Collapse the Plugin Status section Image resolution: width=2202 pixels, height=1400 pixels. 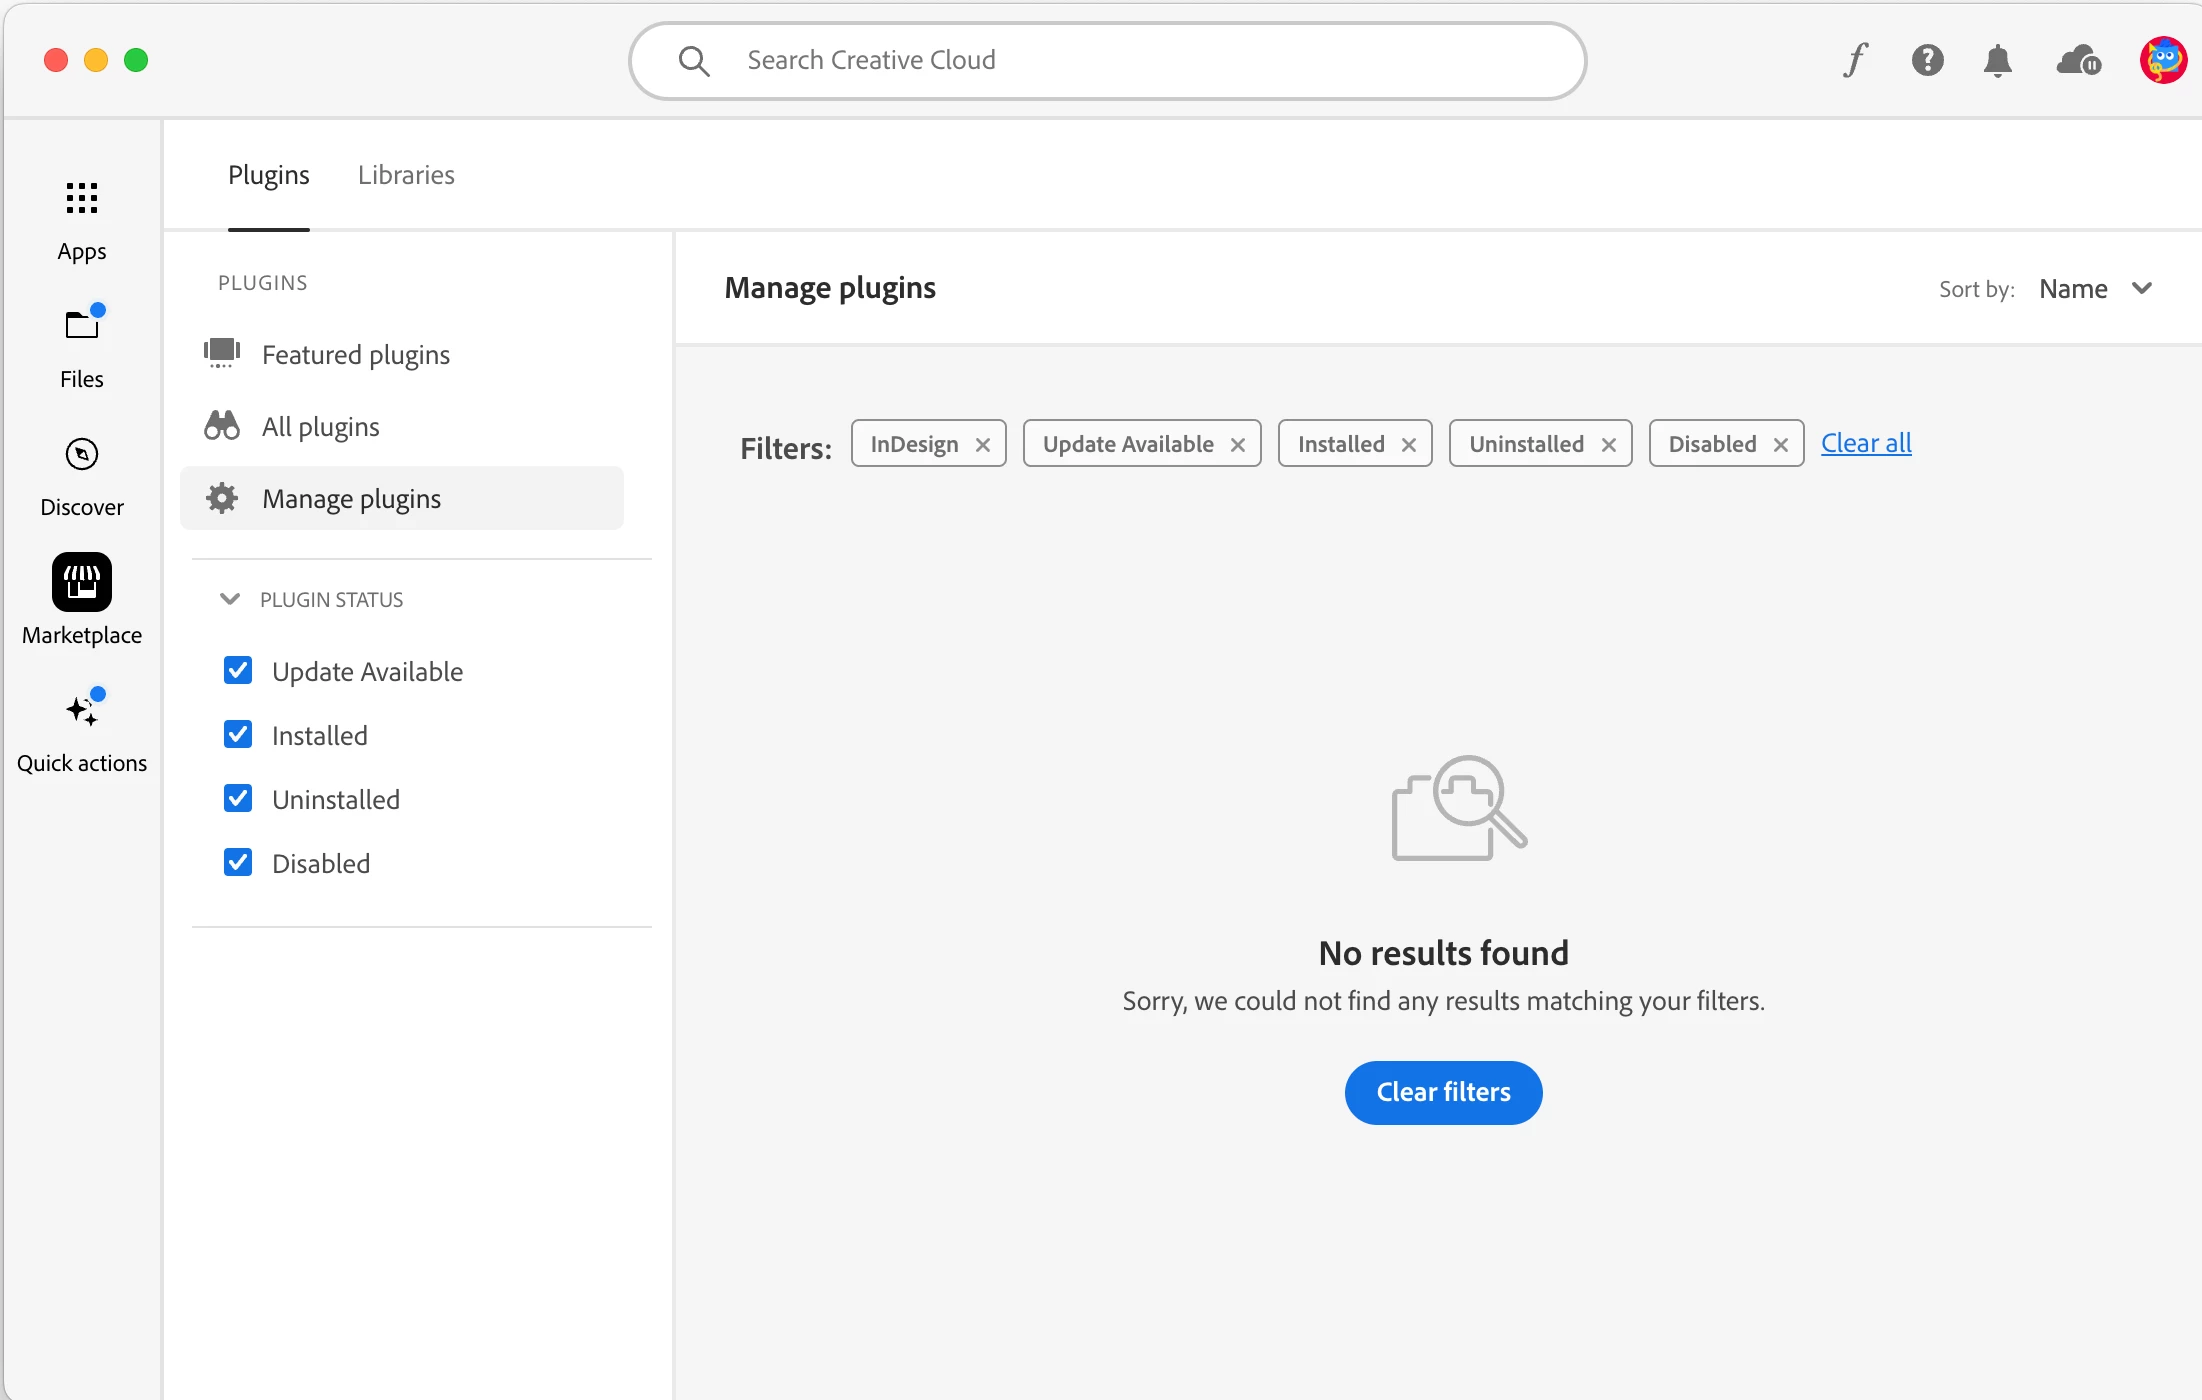pyautogui.click(x=230, y=599)
